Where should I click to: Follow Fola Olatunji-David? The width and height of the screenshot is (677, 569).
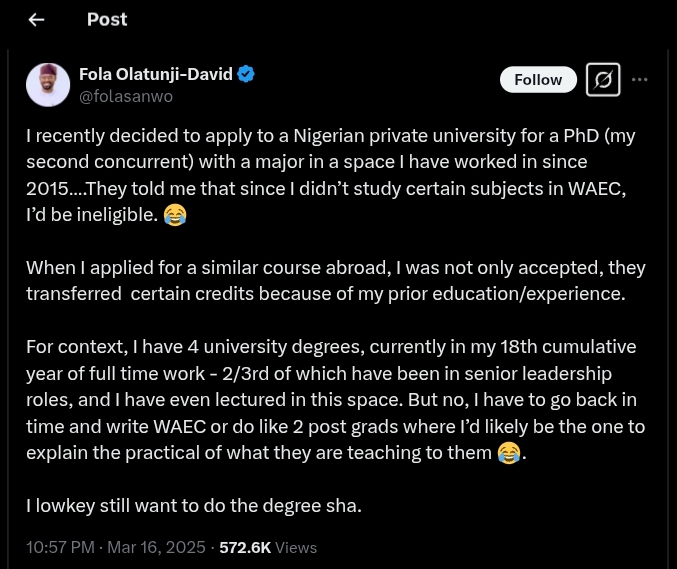pos(538,80)
